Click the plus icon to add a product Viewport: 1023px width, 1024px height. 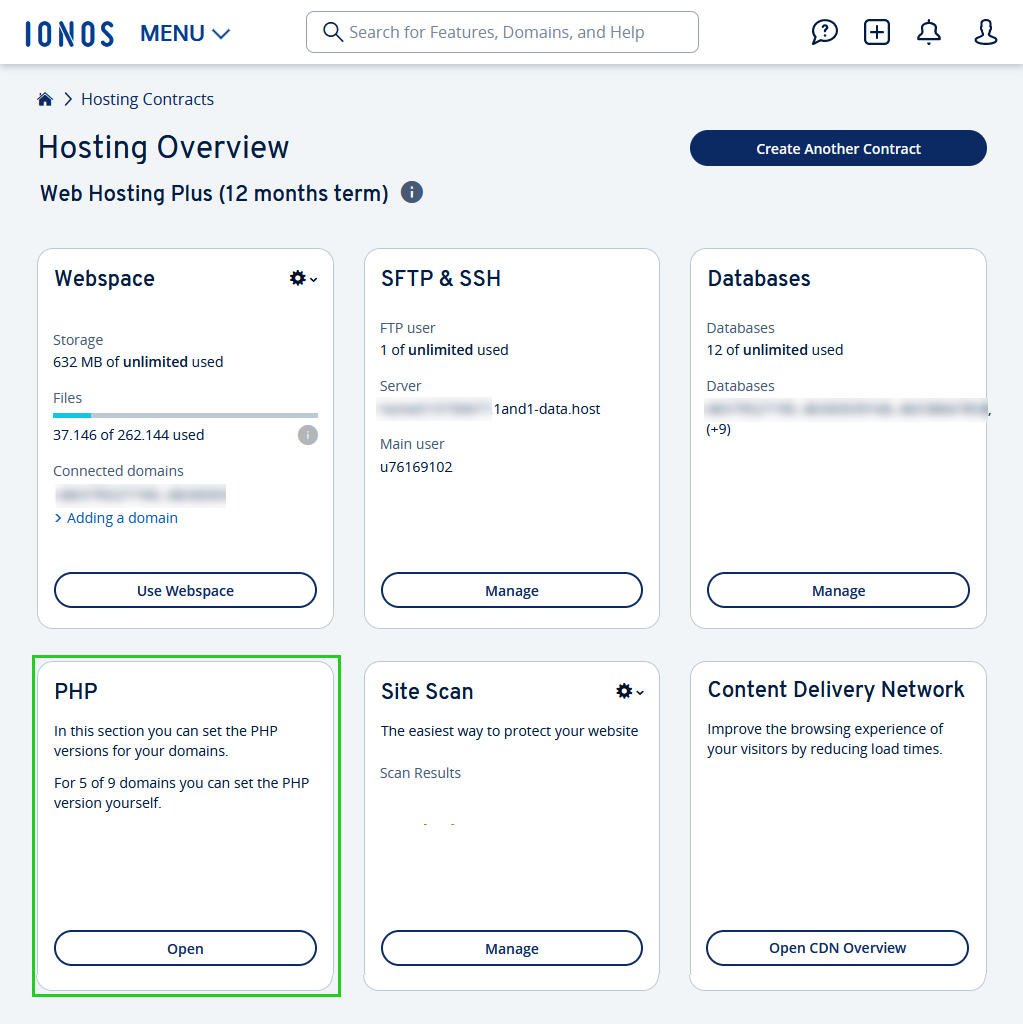[x=876, y=31]
